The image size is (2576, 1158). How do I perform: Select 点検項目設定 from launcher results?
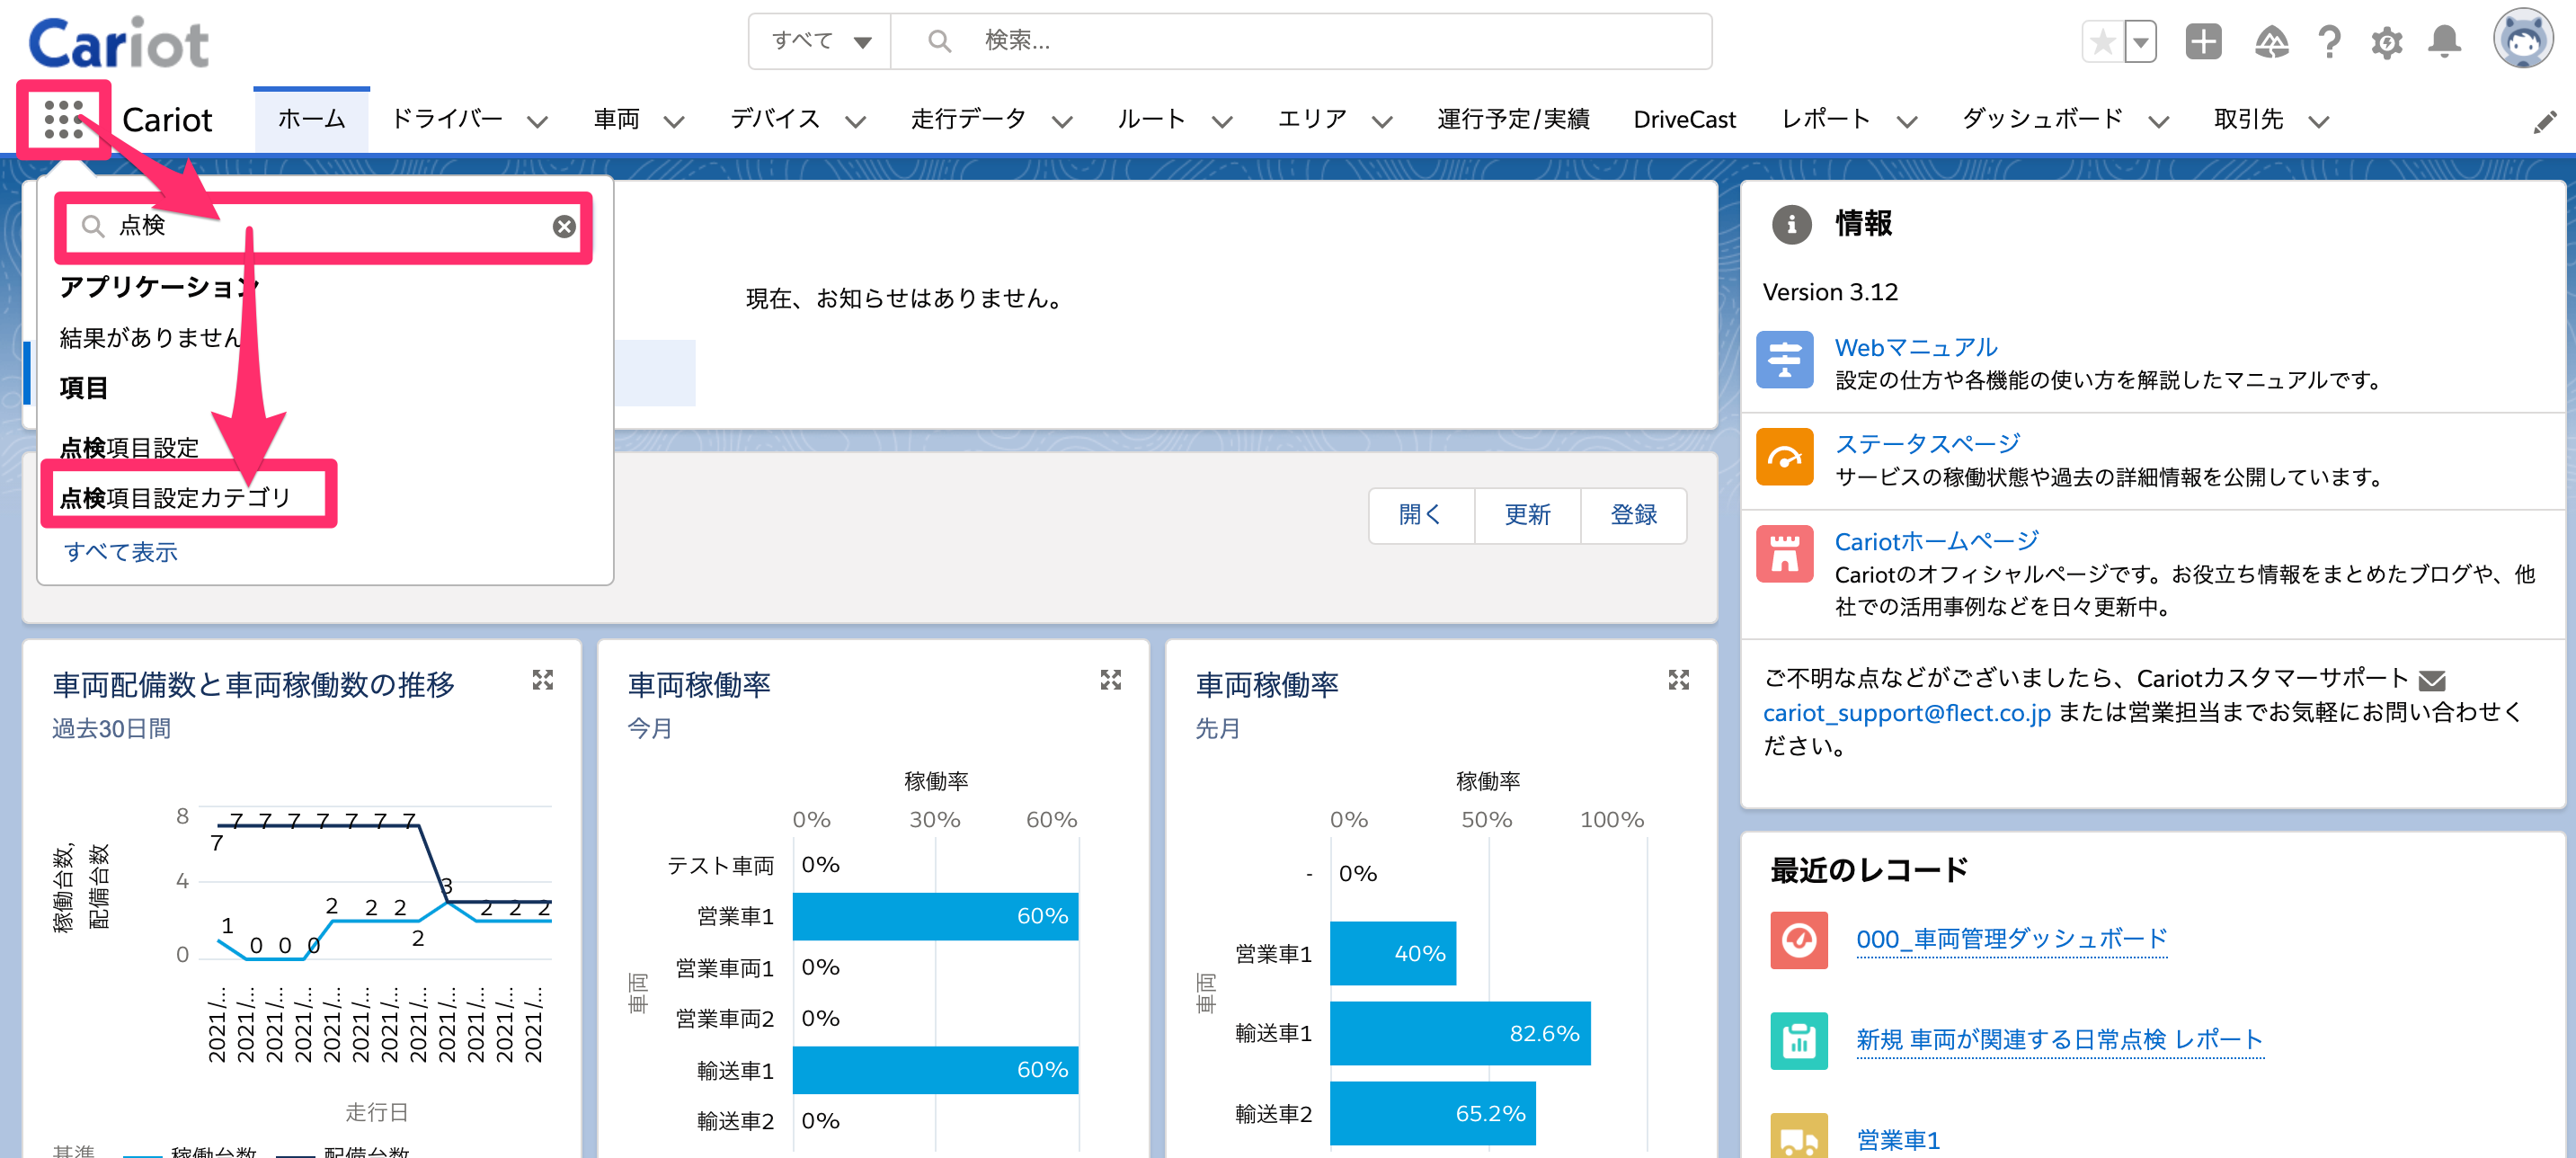pyautogui.click(x=130, y=447)
